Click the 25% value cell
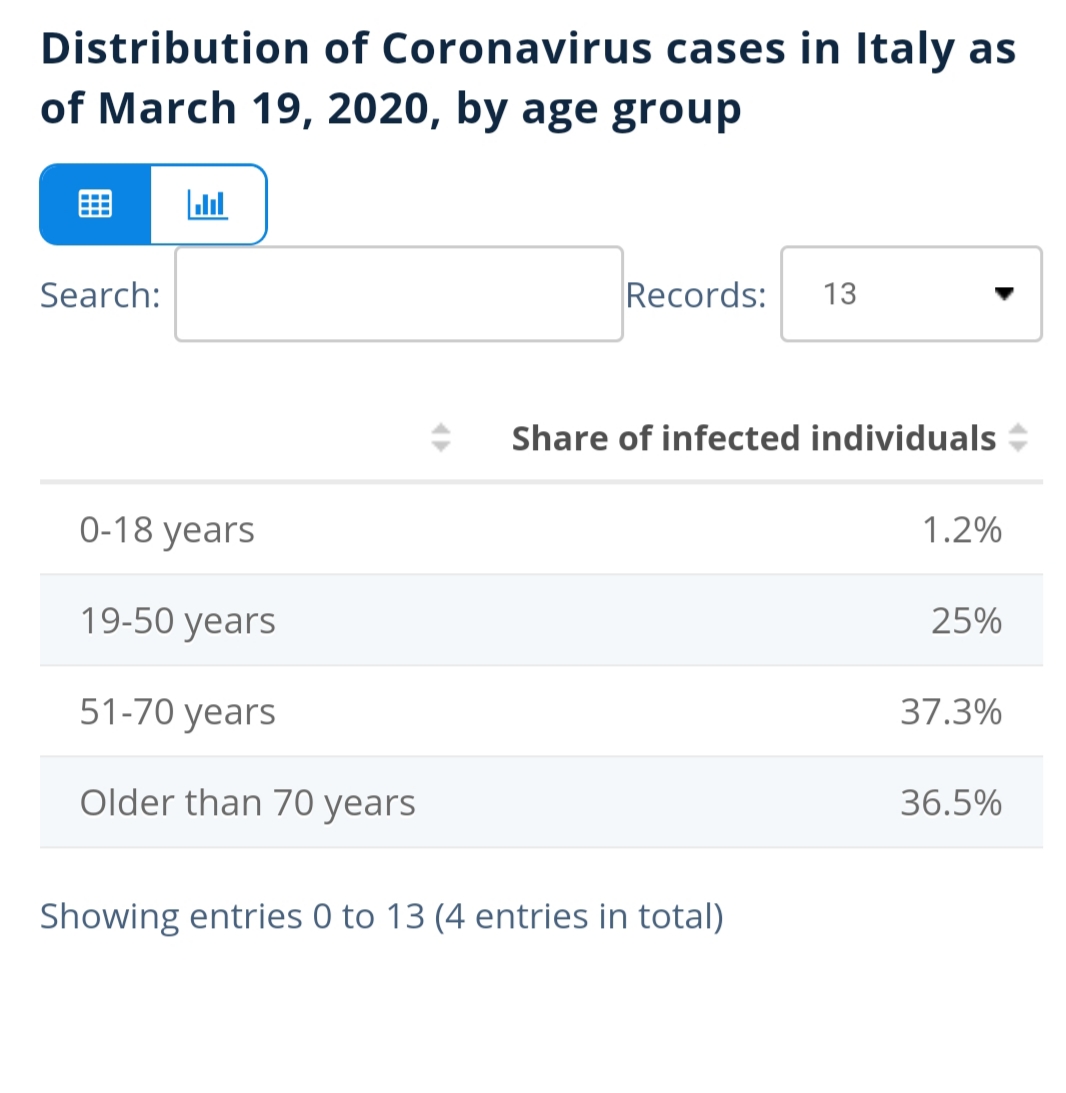The width and height of the screenshot is (1066, 1093). click(x=966, y=620)
